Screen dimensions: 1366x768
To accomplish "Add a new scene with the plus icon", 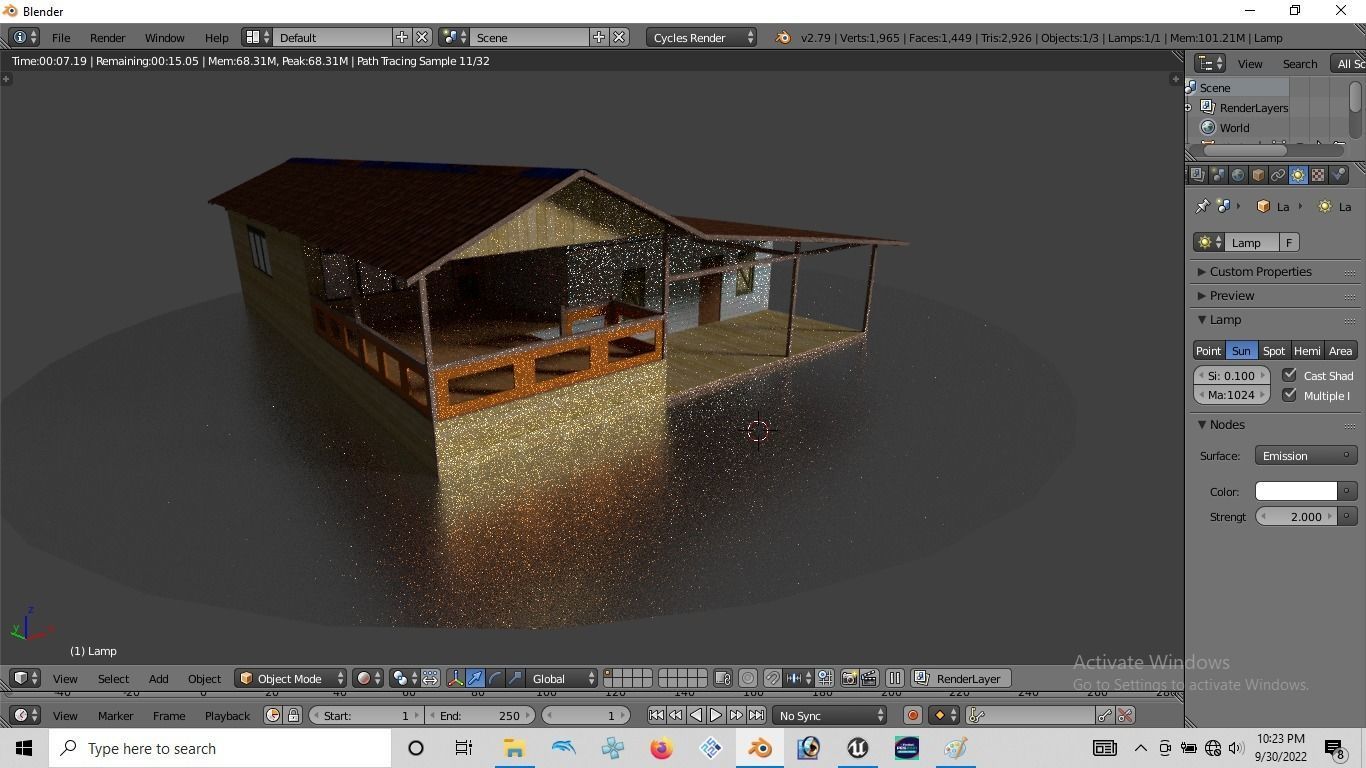I will coord(599,37).
